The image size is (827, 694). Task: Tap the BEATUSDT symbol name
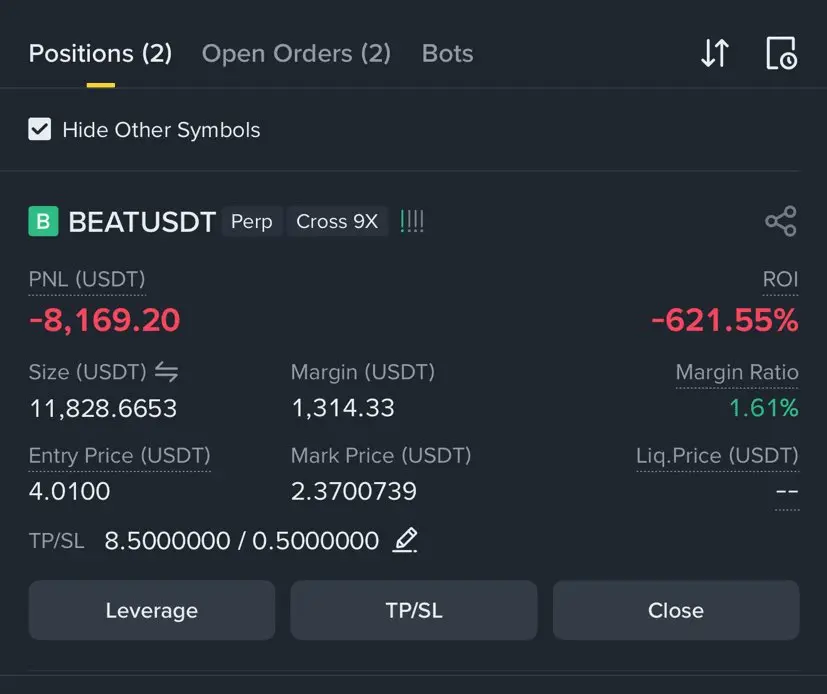pyautogui.click(x=142, y=221)
